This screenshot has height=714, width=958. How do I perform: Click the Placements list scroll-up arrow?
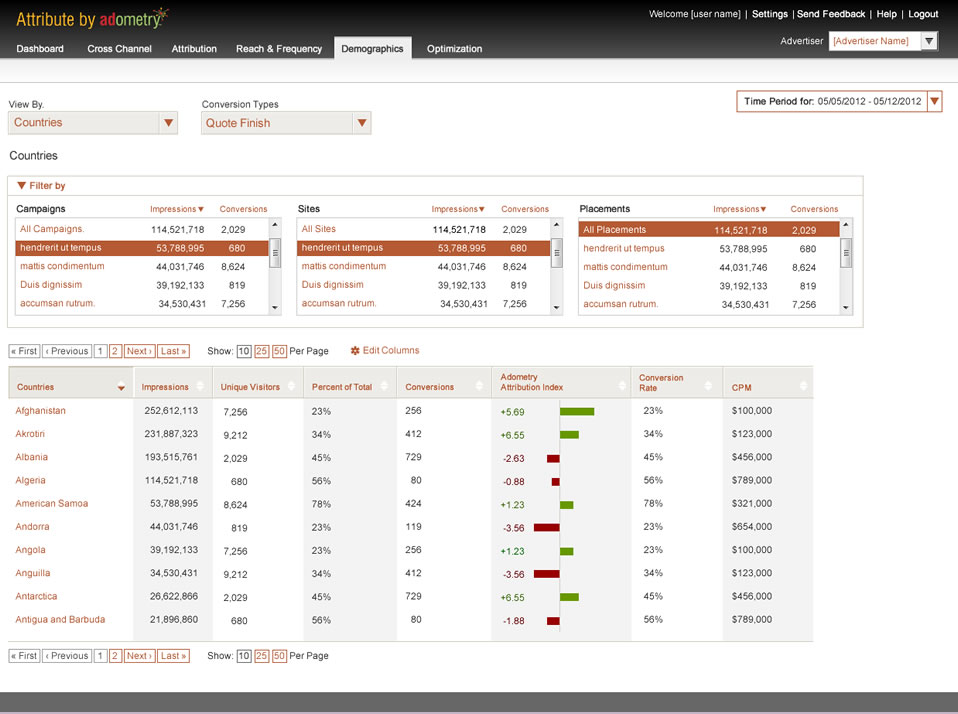click(x=846, y=225)
